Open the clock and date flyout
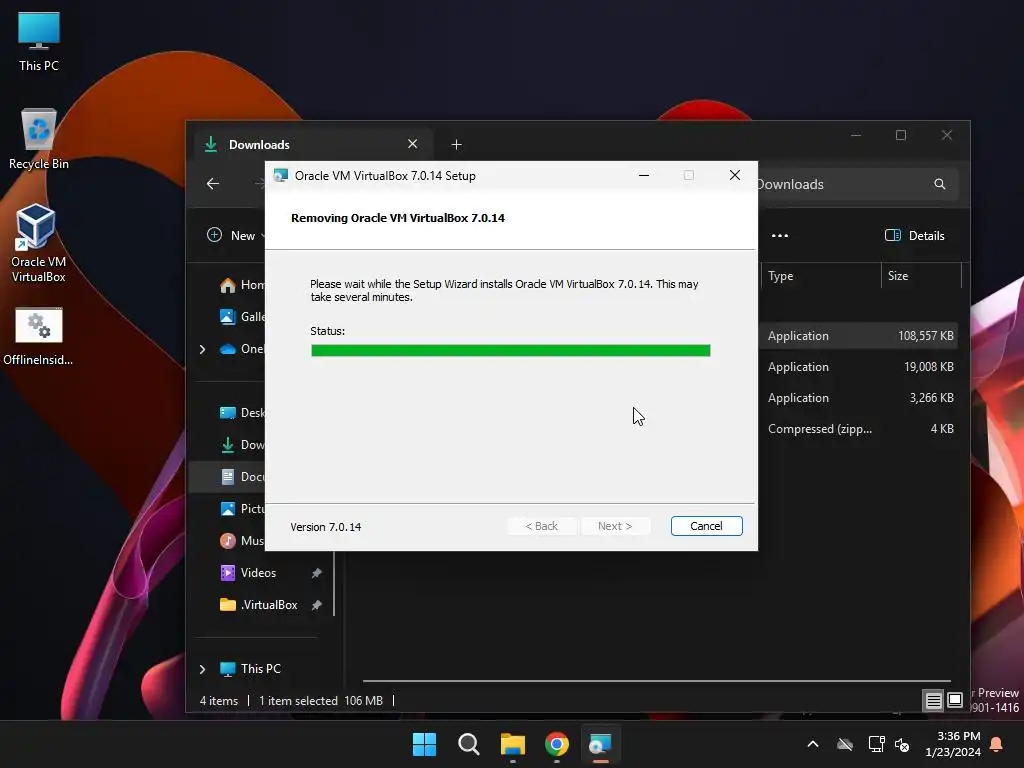1024x768 pixels. (x=953, y=744)
